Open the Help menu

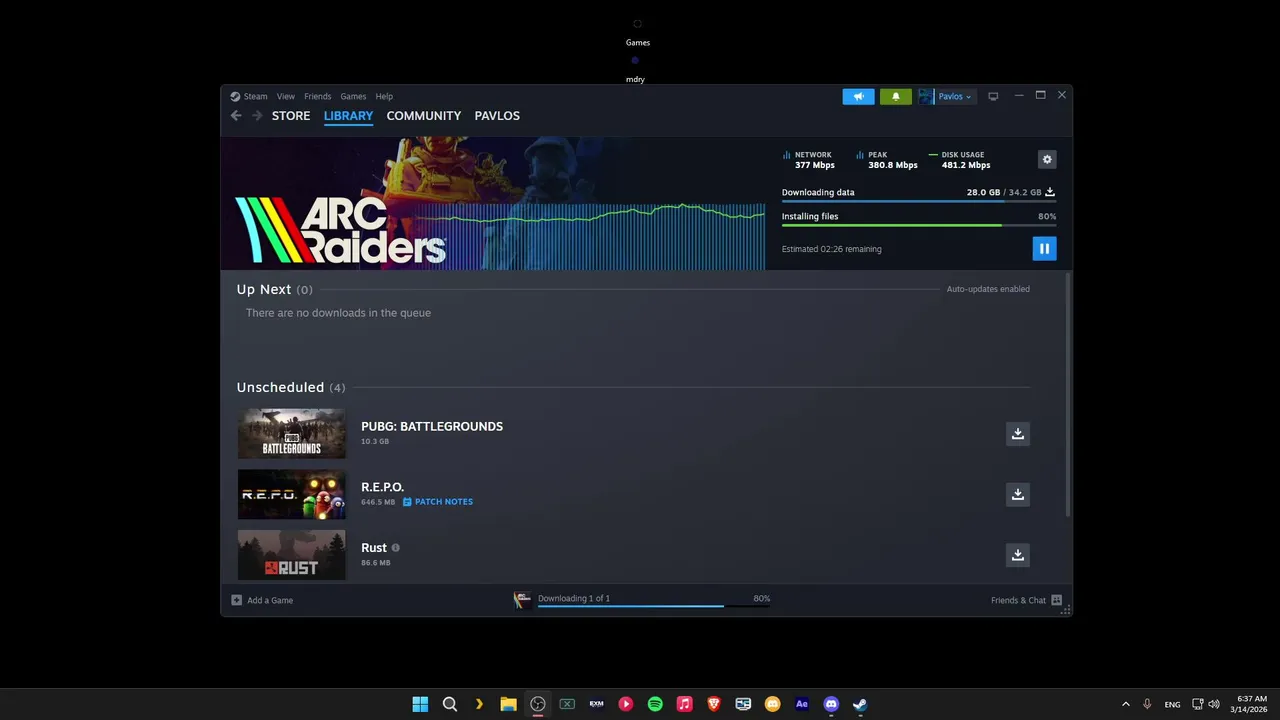(384, 97)
